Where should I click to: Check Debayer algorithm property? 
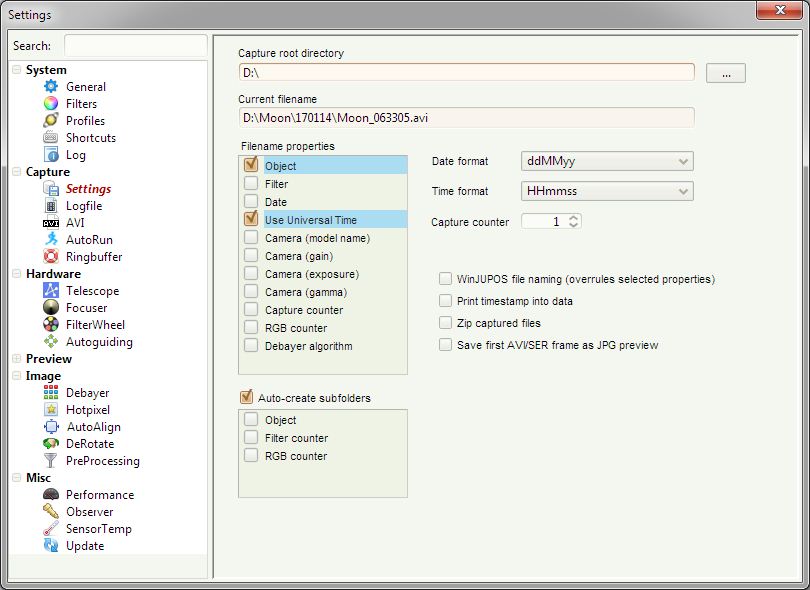click(x=251, y=346)
